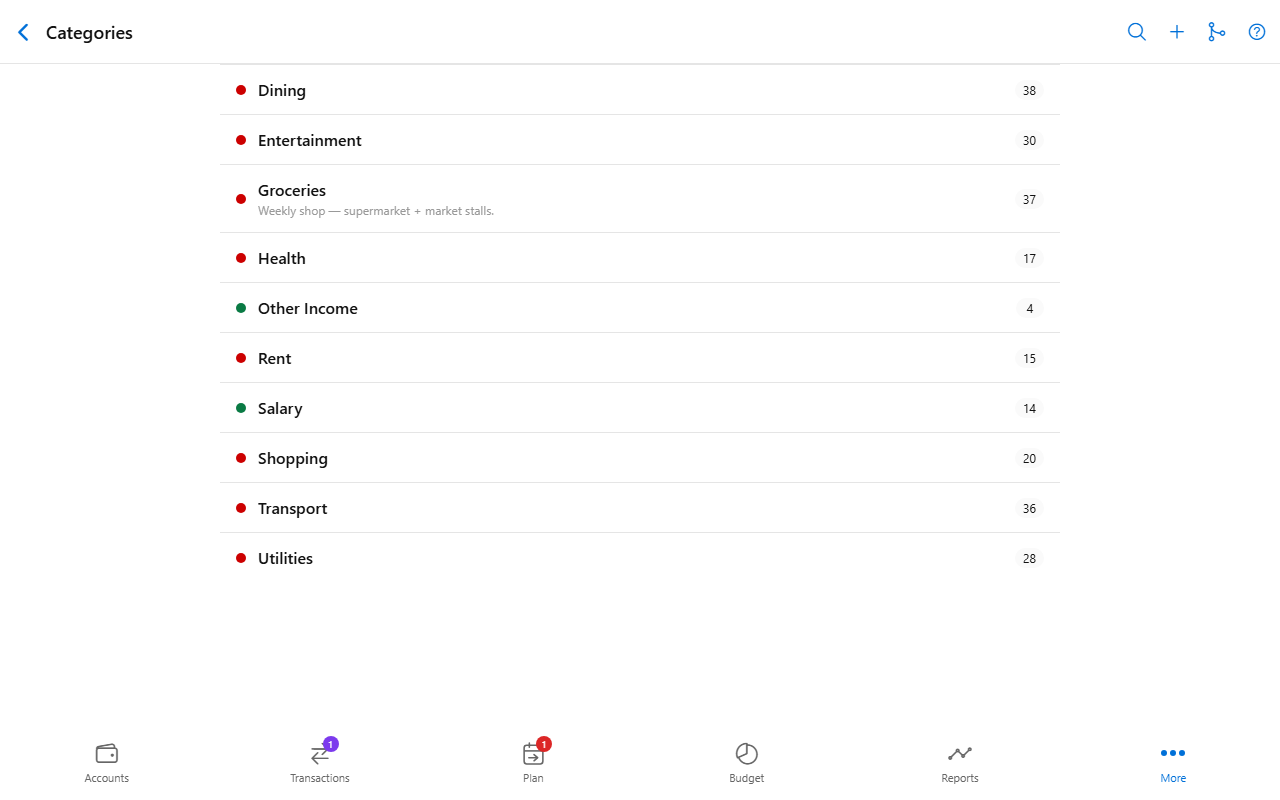Click the 15 badge on Rent
This screenshot has width=1280, height=800.
pyautogui.click(x=1029, y=358)
